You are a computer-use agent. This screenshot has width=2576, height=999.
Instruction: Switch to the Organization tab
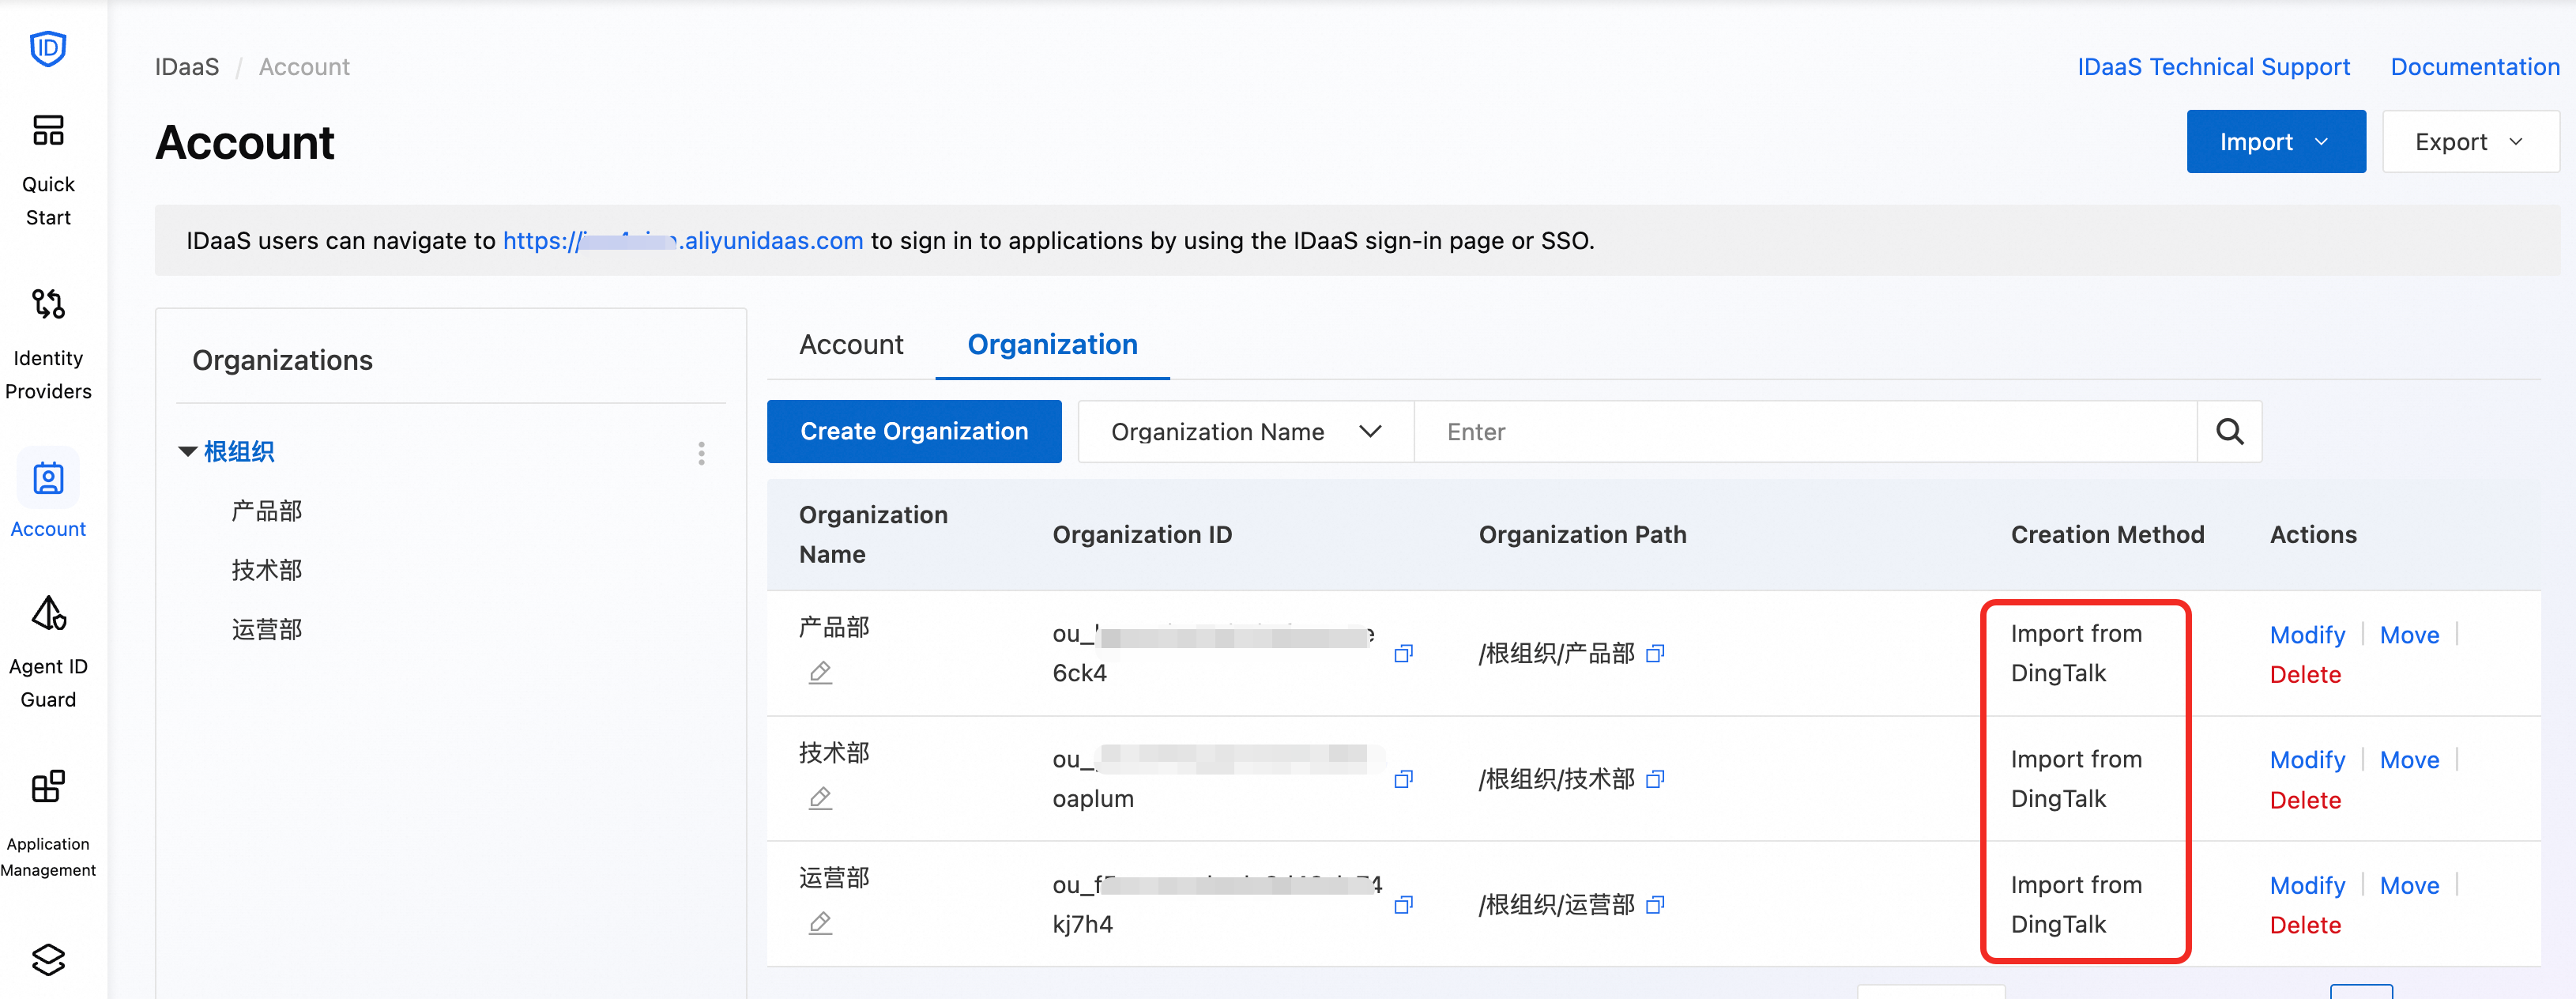click(1052, 345)
